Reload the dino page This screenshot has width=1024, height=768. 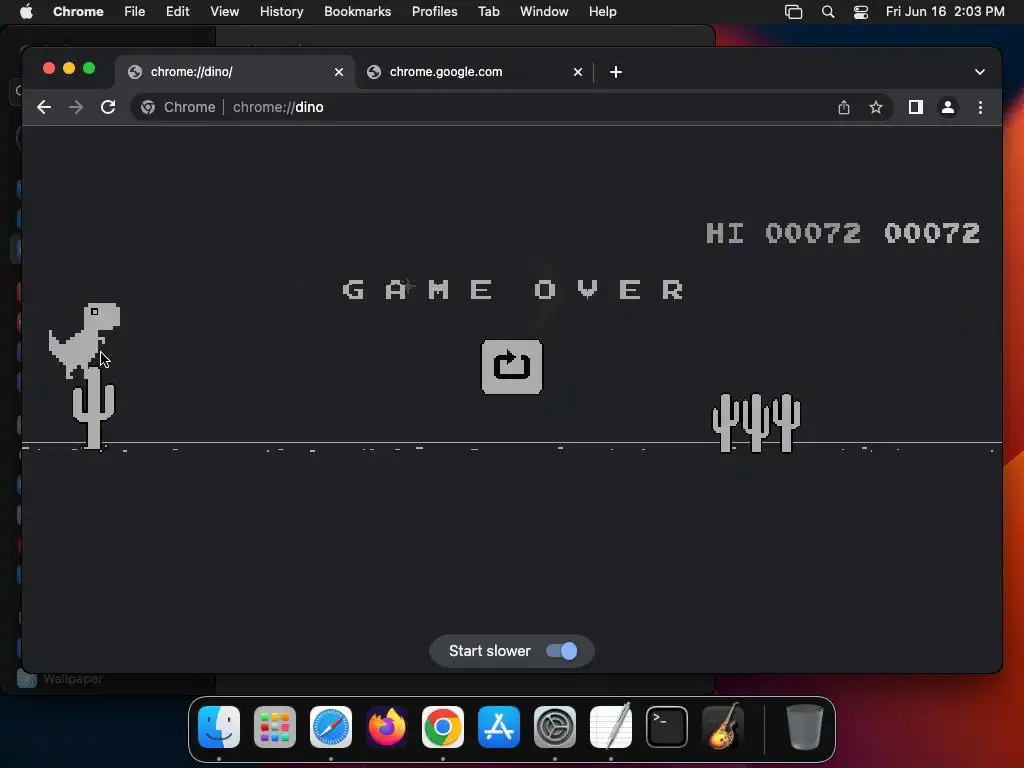click(108, 107)
